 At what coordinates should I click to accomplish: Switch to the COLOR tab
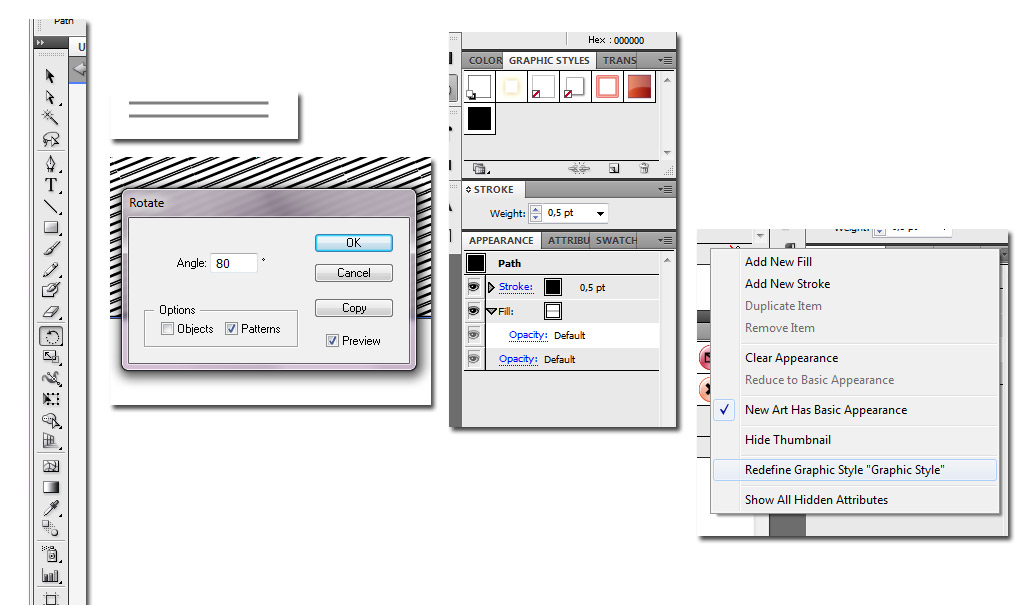click(x=484, y=60)
